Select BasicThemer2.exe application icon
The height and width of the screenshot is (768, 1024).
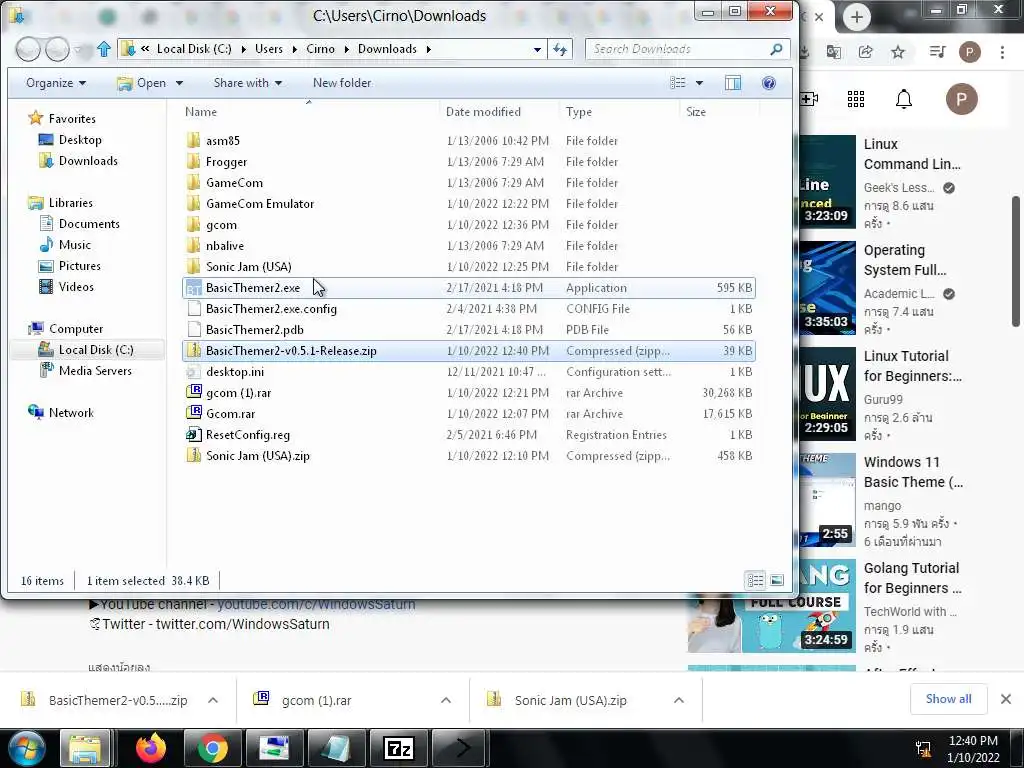(x=193, y=288)
